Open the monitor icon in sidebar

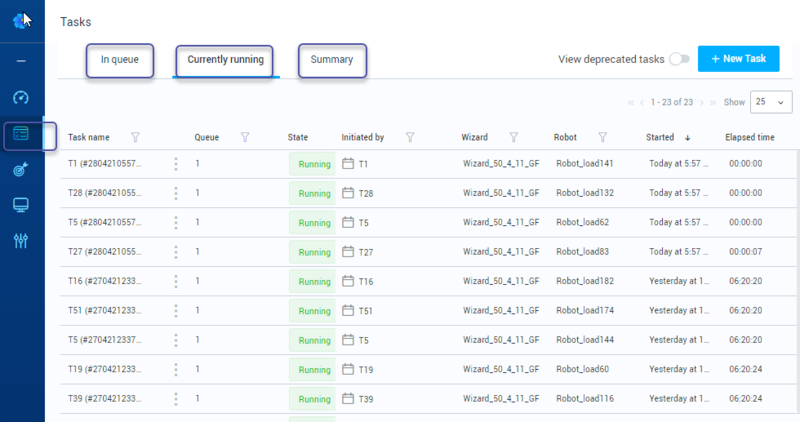click(21, 205)
